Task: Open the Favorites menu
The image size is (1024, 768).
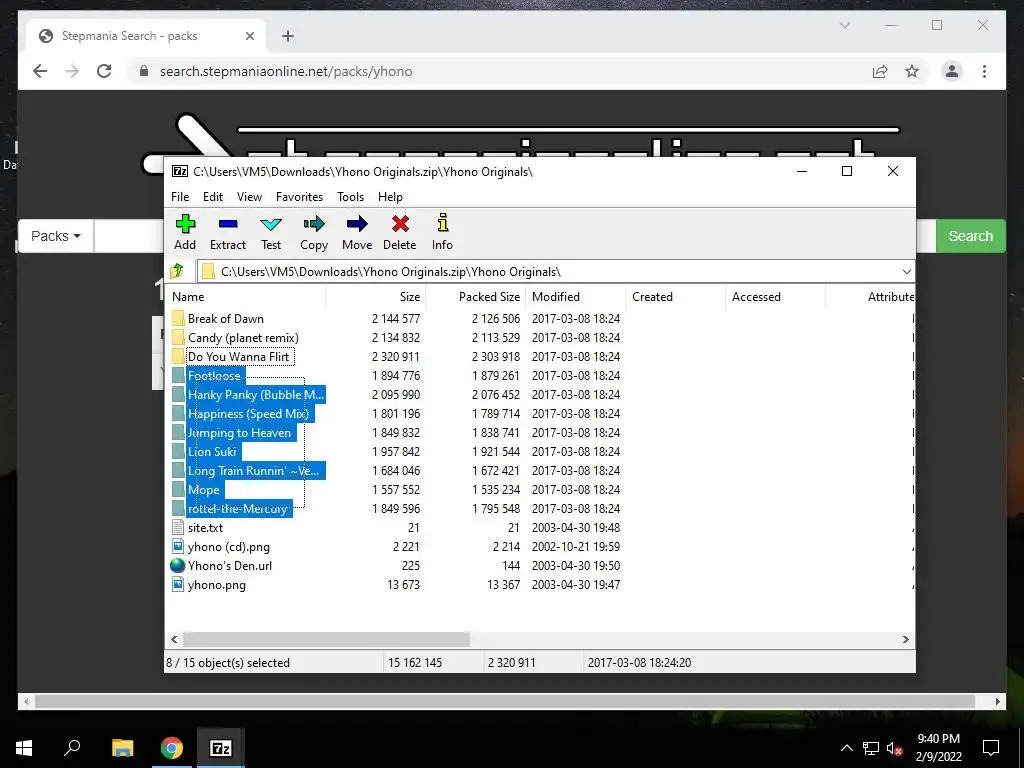Action: [300, 197]
